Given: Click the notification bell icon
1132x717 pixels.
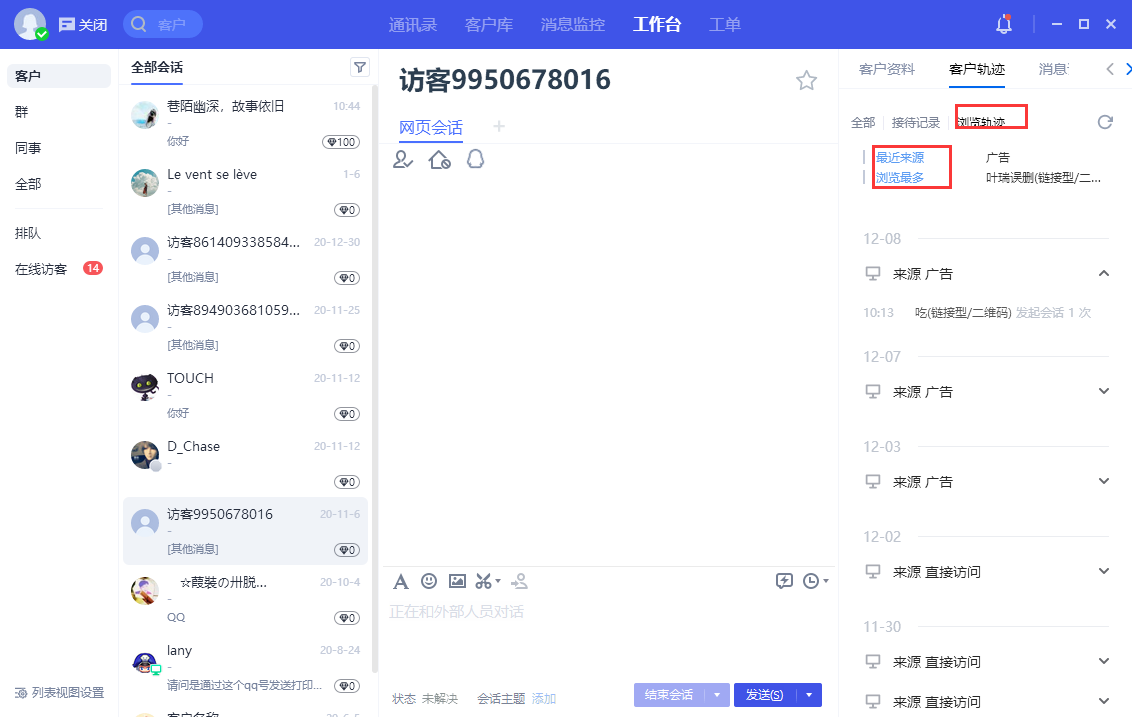Looking at the screenshot, I should (1003, 25).
